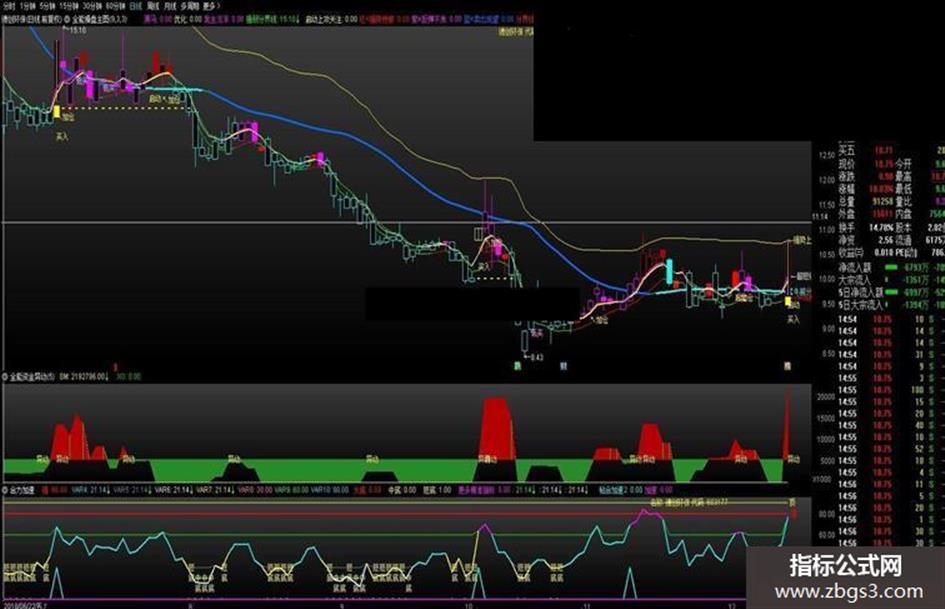Click the main chart indicator settings circle icon
Viewport: 945px width, 609px height.
67,19
